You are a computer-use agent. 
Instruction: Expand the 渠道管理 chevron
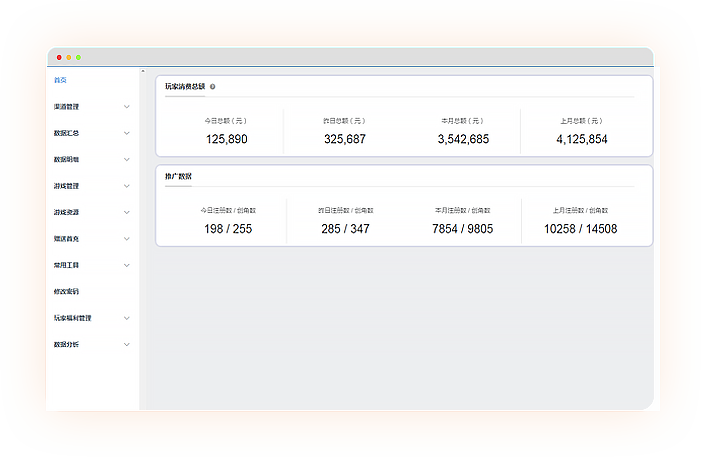click(x=127, y=106)
